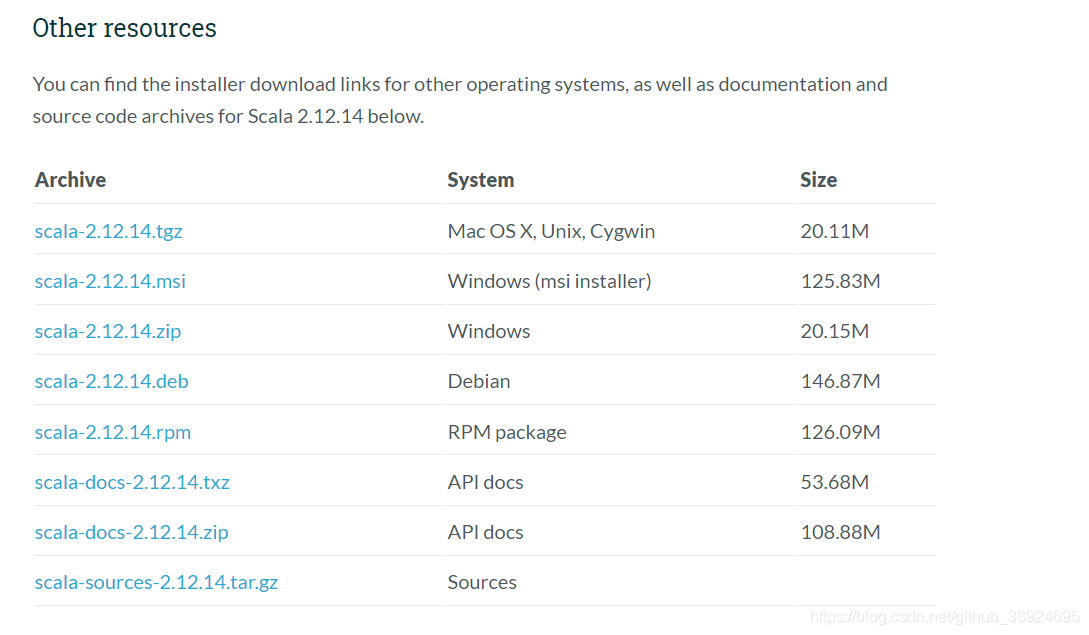This screenshot has width=1089, height=635.
Task: Click the 125.83M size value
Action: point(840,281)
